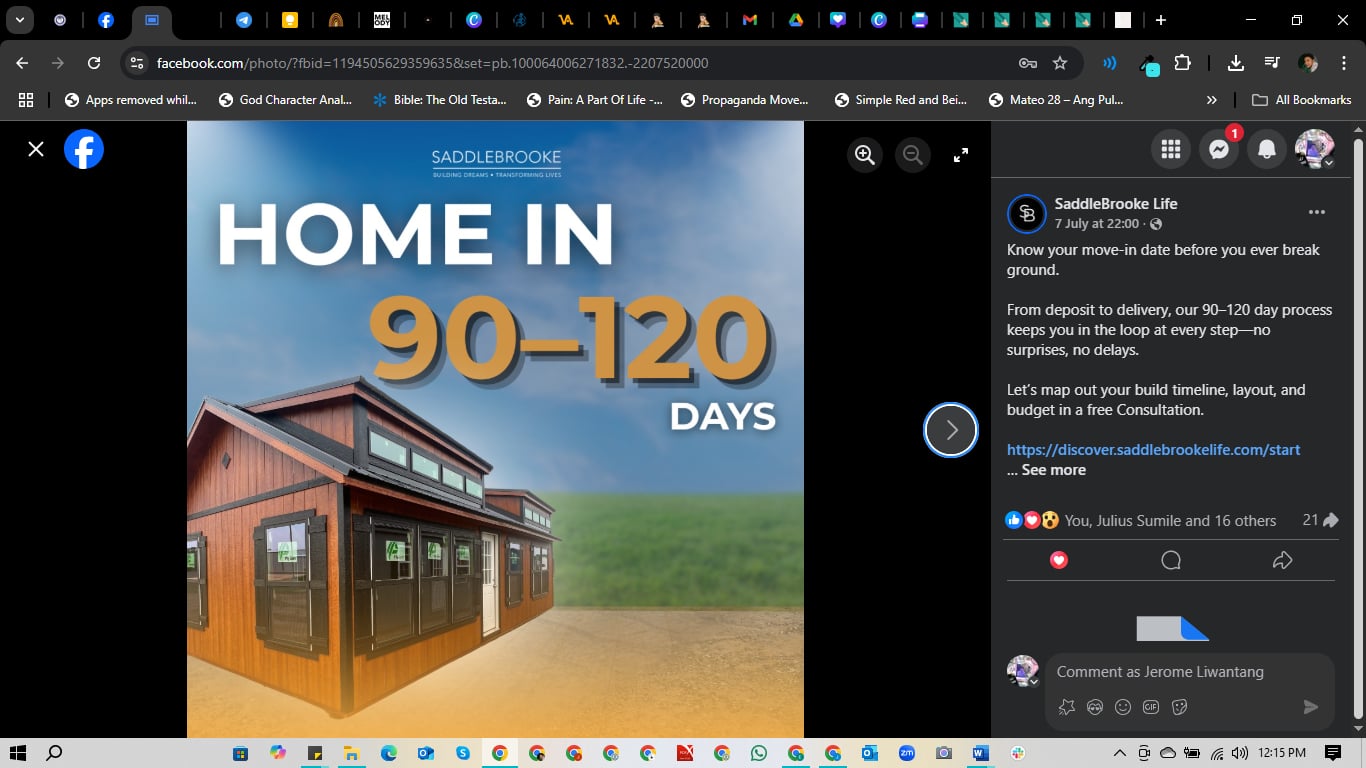The height and width of the screenshot is (768, 1366).
Task: Open the Mateo 28 – Ang Pul... bookmark
Action: (x=1055, y=100)
